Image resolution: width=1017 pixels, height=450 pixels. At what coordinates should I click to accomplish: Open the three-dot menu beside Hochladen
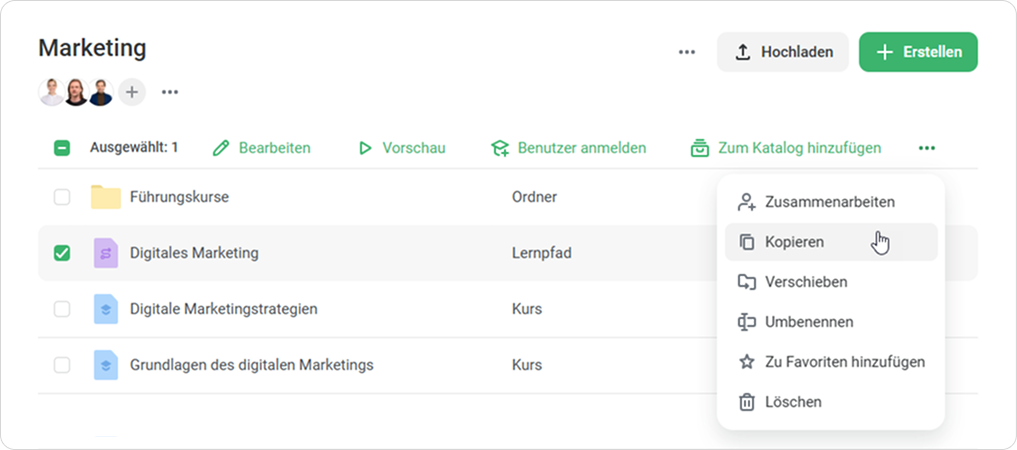pyautogui.click(x=687, y=52)
